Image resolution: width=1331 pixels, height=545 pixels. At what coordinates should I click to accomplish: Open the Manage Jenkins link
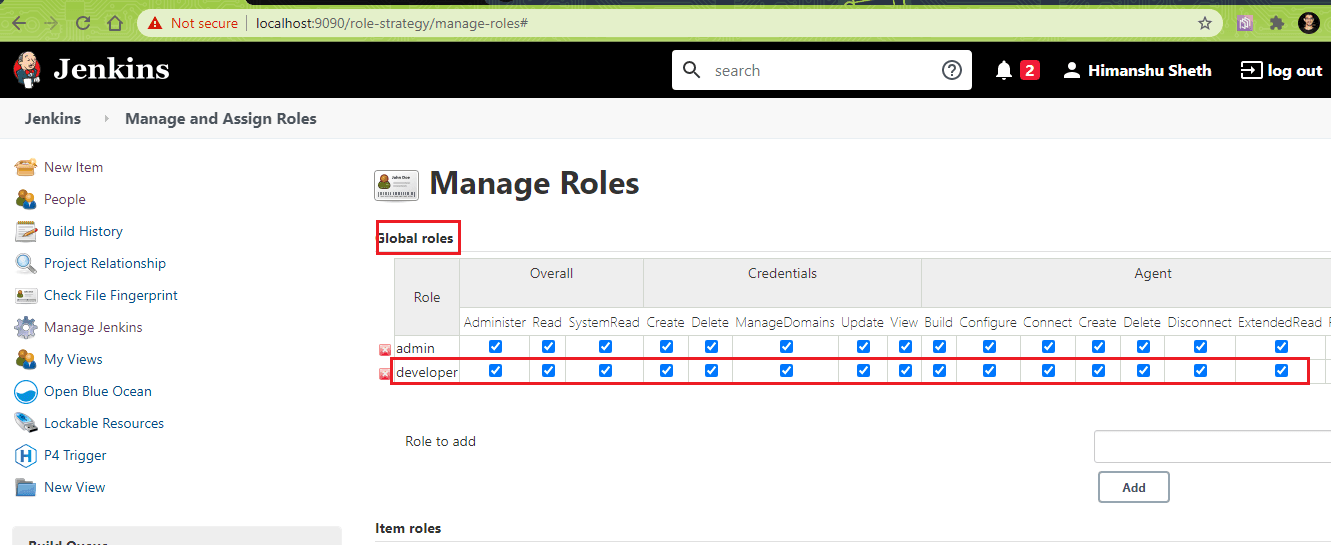[93, 327]
